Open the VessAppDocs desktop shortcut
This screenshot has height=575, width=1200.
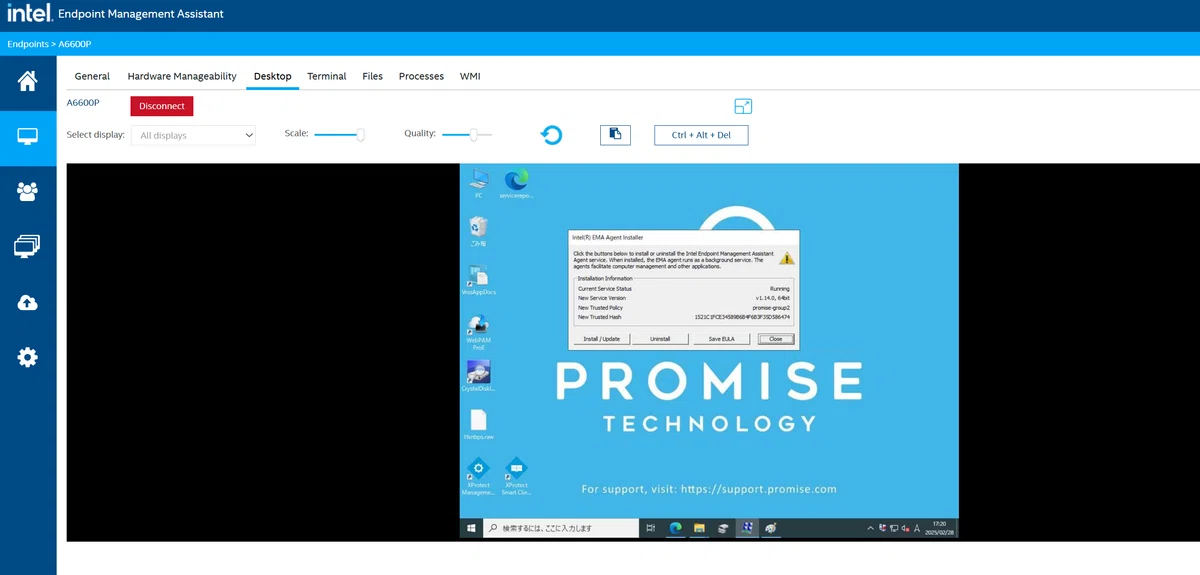tap(479, 281)
